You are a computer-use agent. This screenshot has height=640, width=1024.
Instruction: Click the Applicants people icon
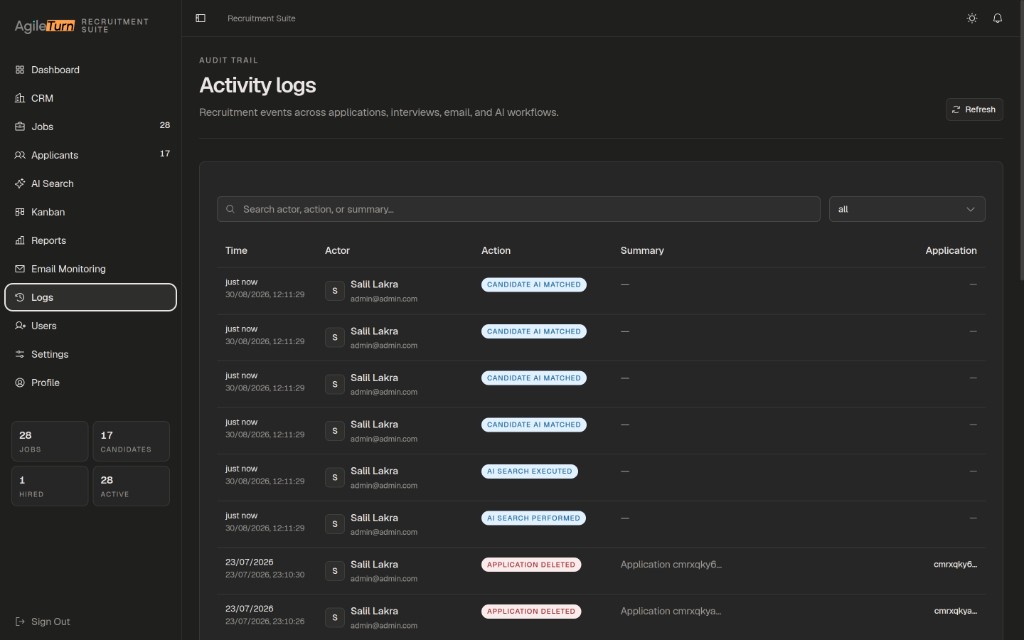[x=20, y=155]
